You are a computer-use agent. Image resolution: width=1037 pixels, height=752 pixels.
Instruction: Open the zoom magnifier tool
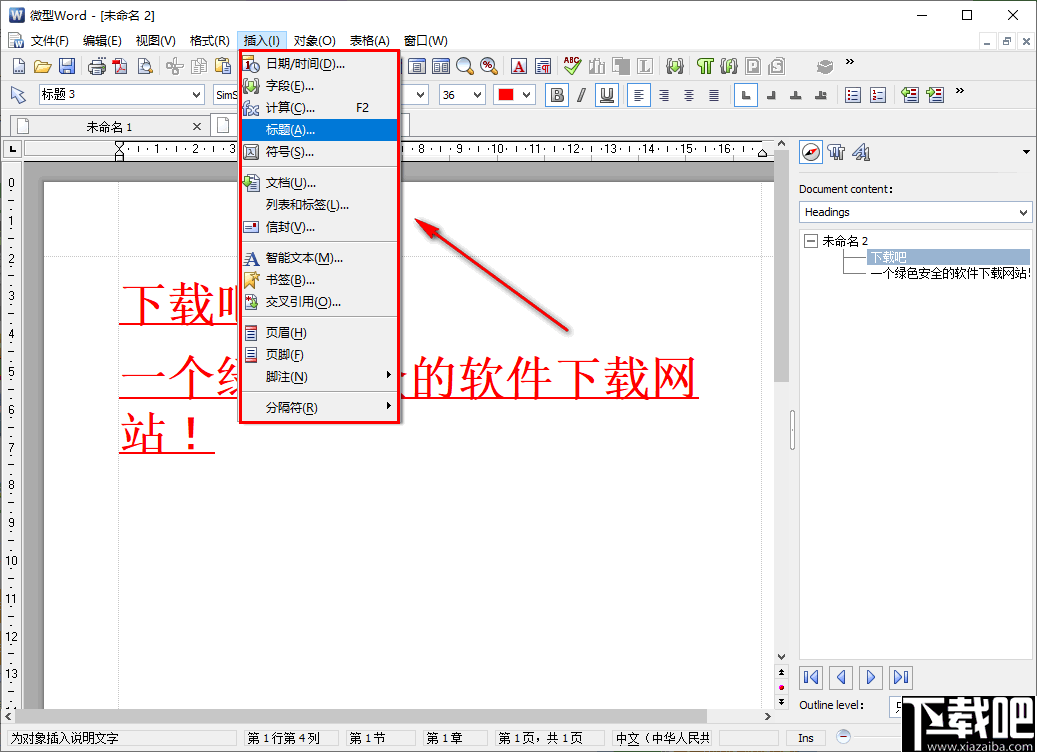[464, 65]
